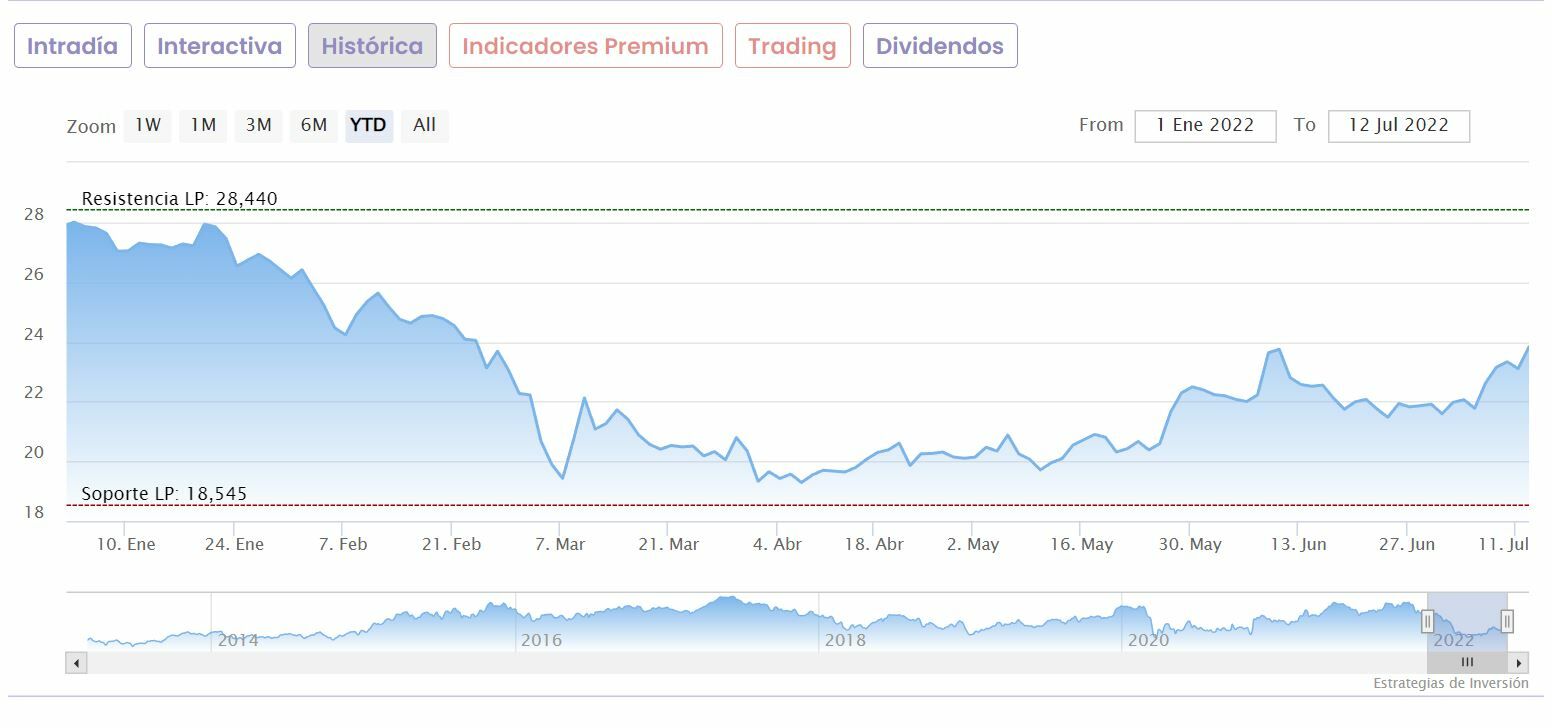
Task: Open the To date field
Action: (1398, 126)
